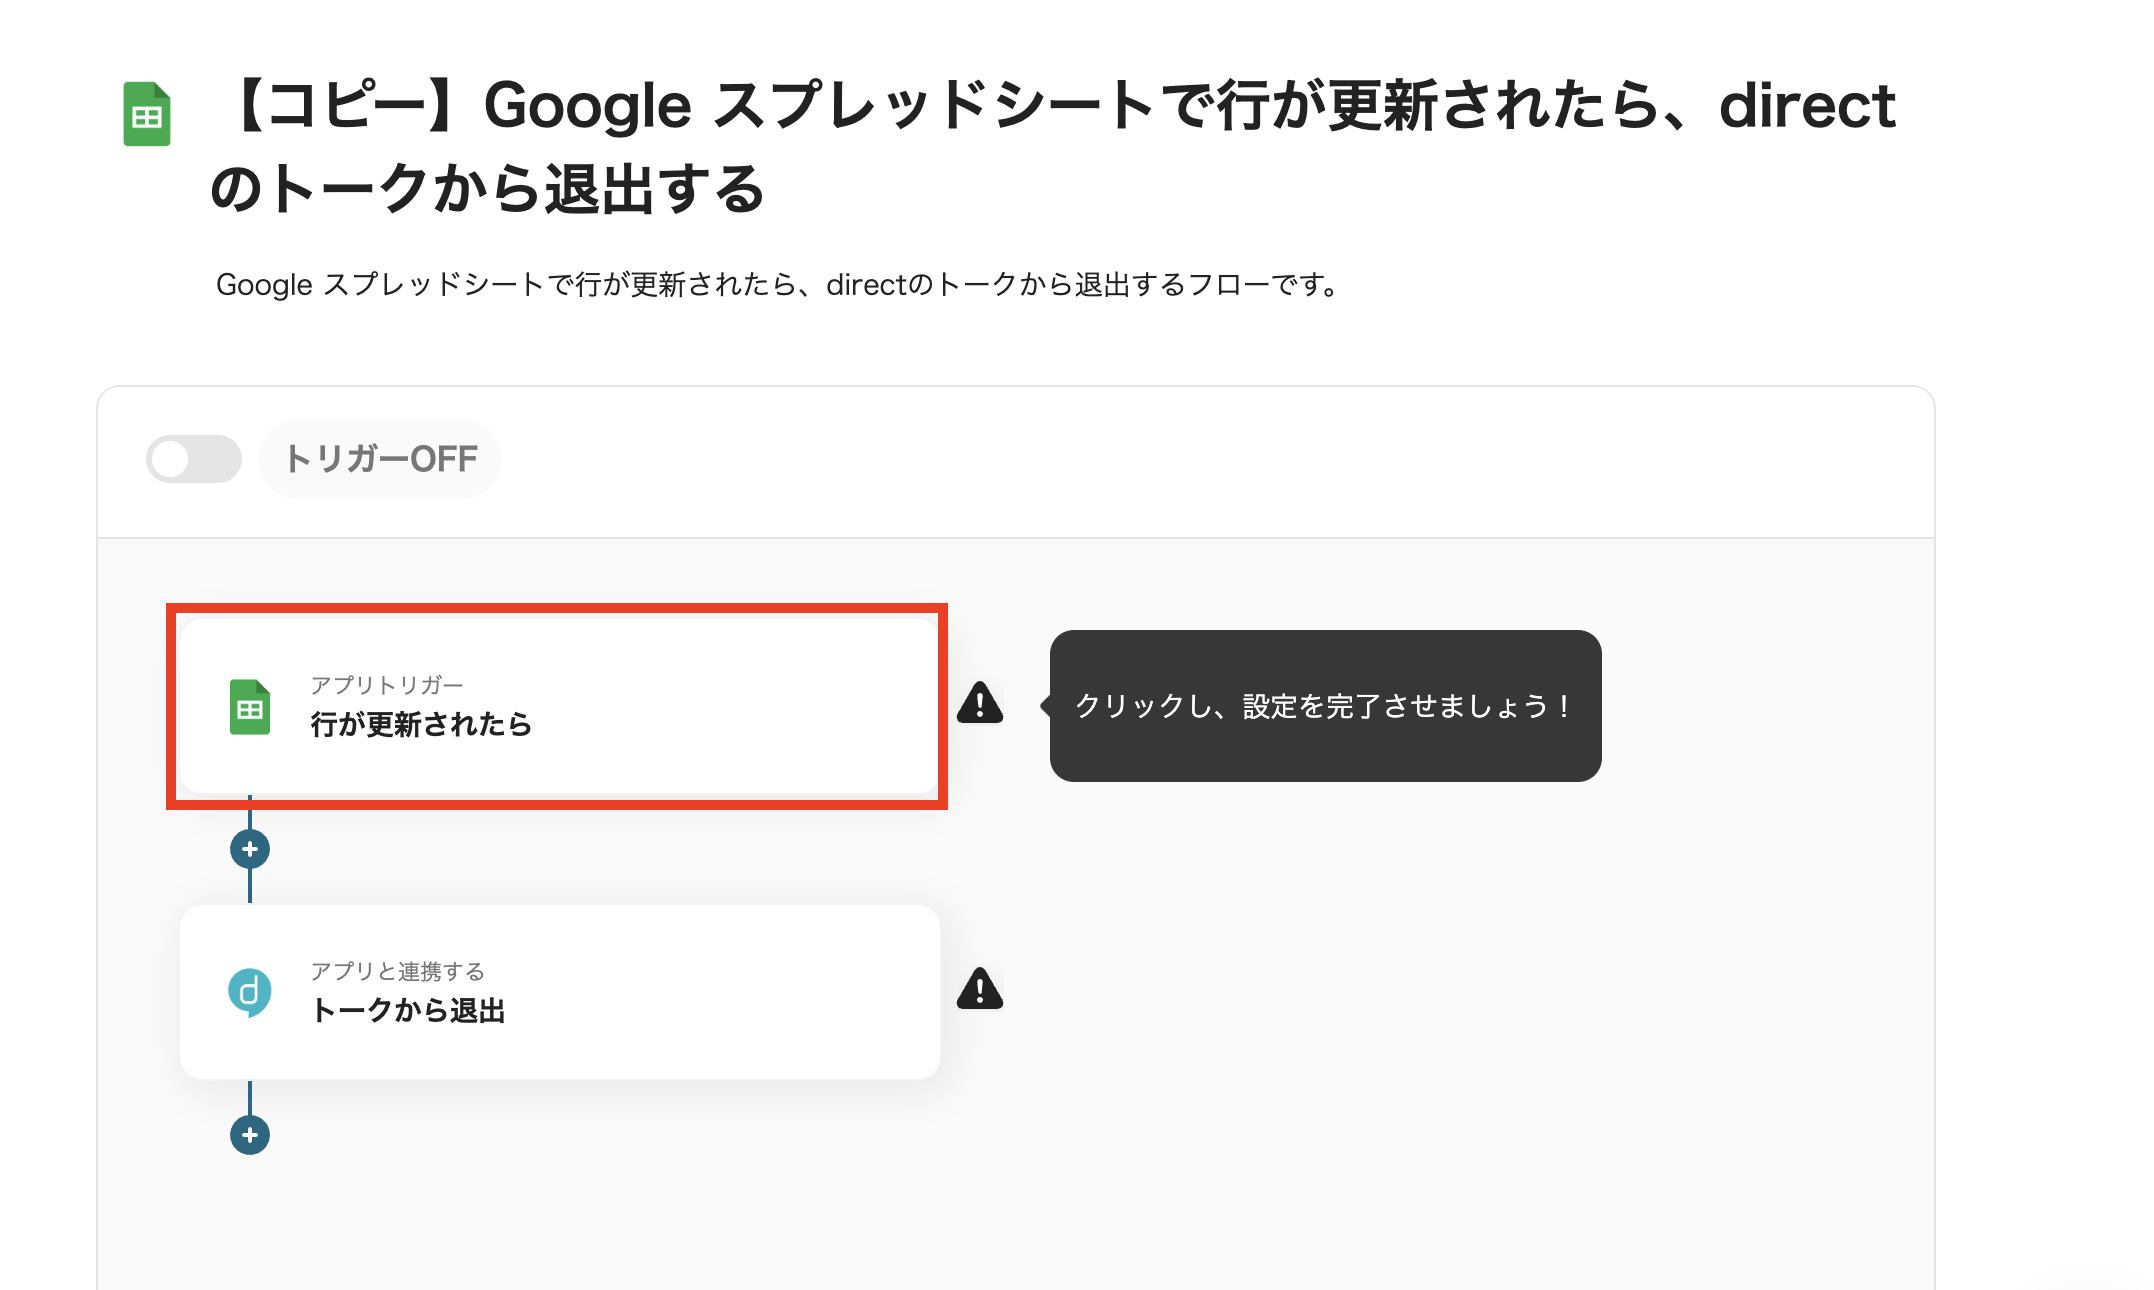
Task: Click the トークから退出 title text
Action: (408, 1010)
